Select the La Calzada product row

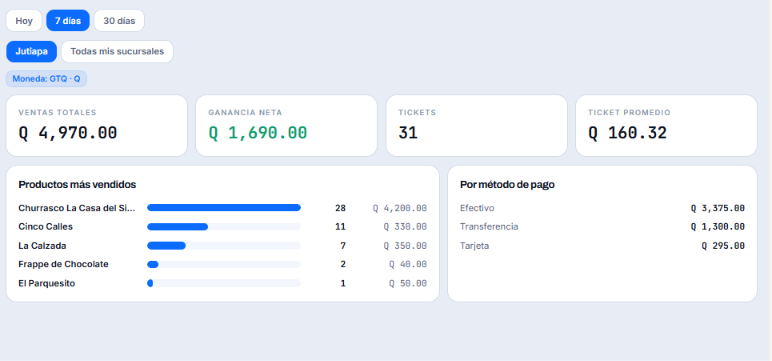pyautogui.click(x=223, y=246)
